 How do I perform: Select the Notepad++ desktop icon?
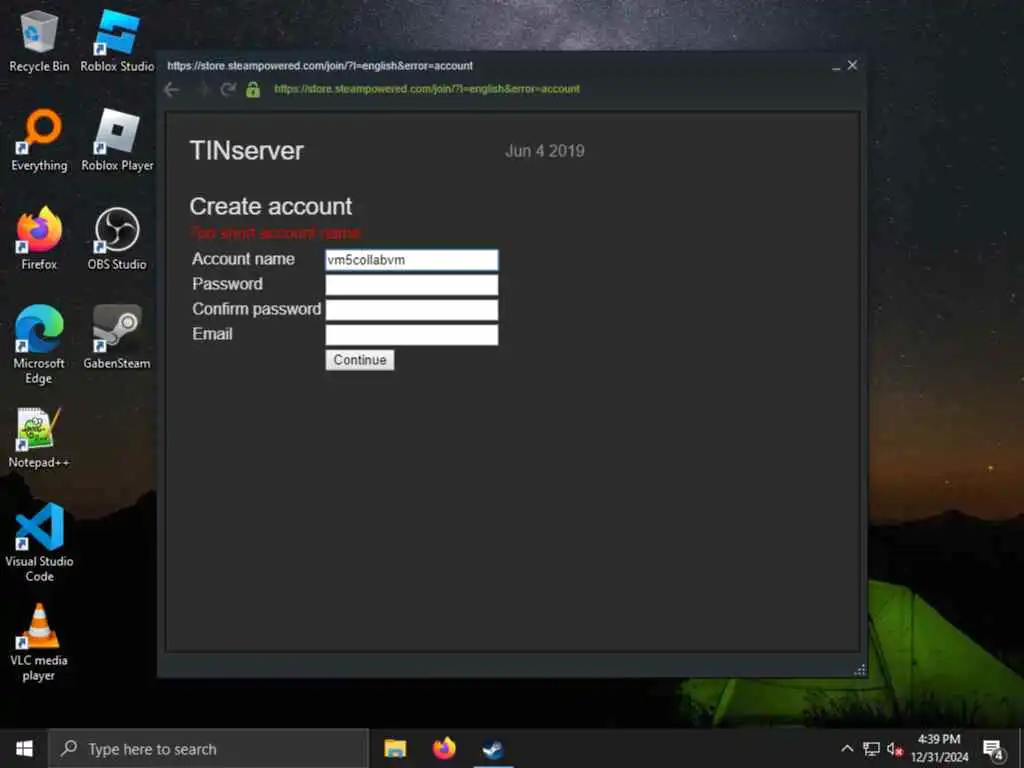(39, 438)
